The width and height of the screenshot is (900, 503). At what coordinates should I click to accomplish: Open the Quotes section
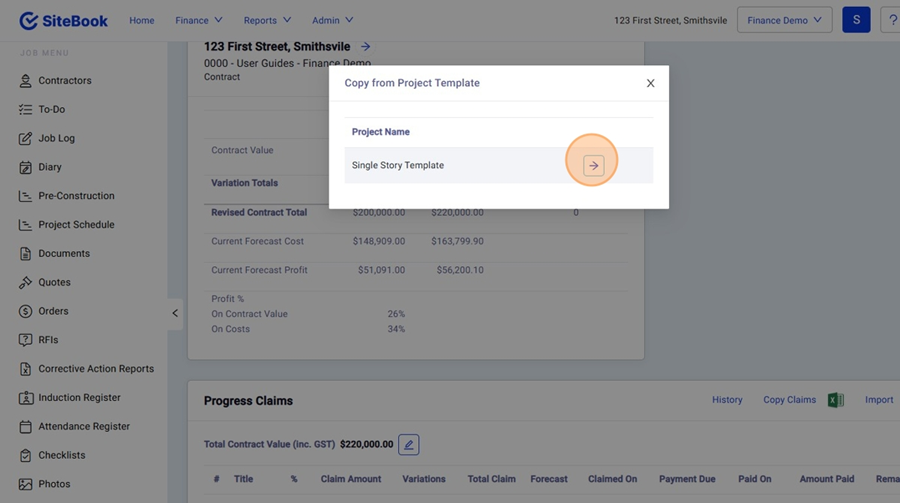point(54,283)
